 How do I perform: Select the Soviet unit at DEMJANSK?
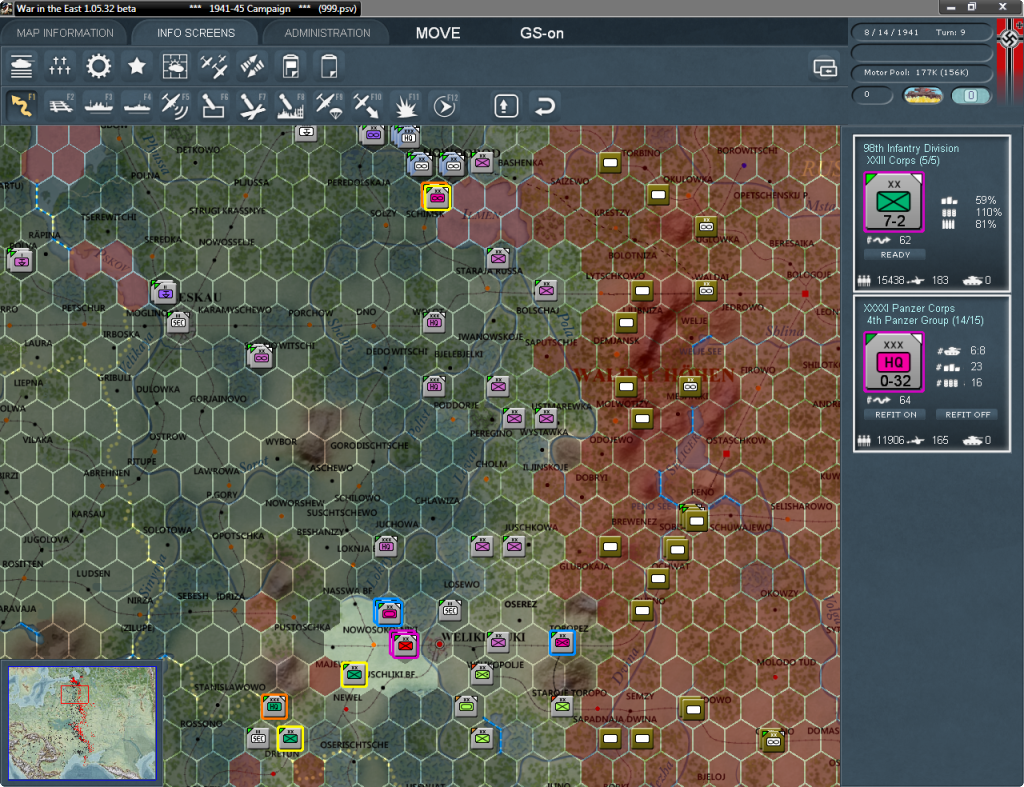pyautogui.click(x=626, y=323)
